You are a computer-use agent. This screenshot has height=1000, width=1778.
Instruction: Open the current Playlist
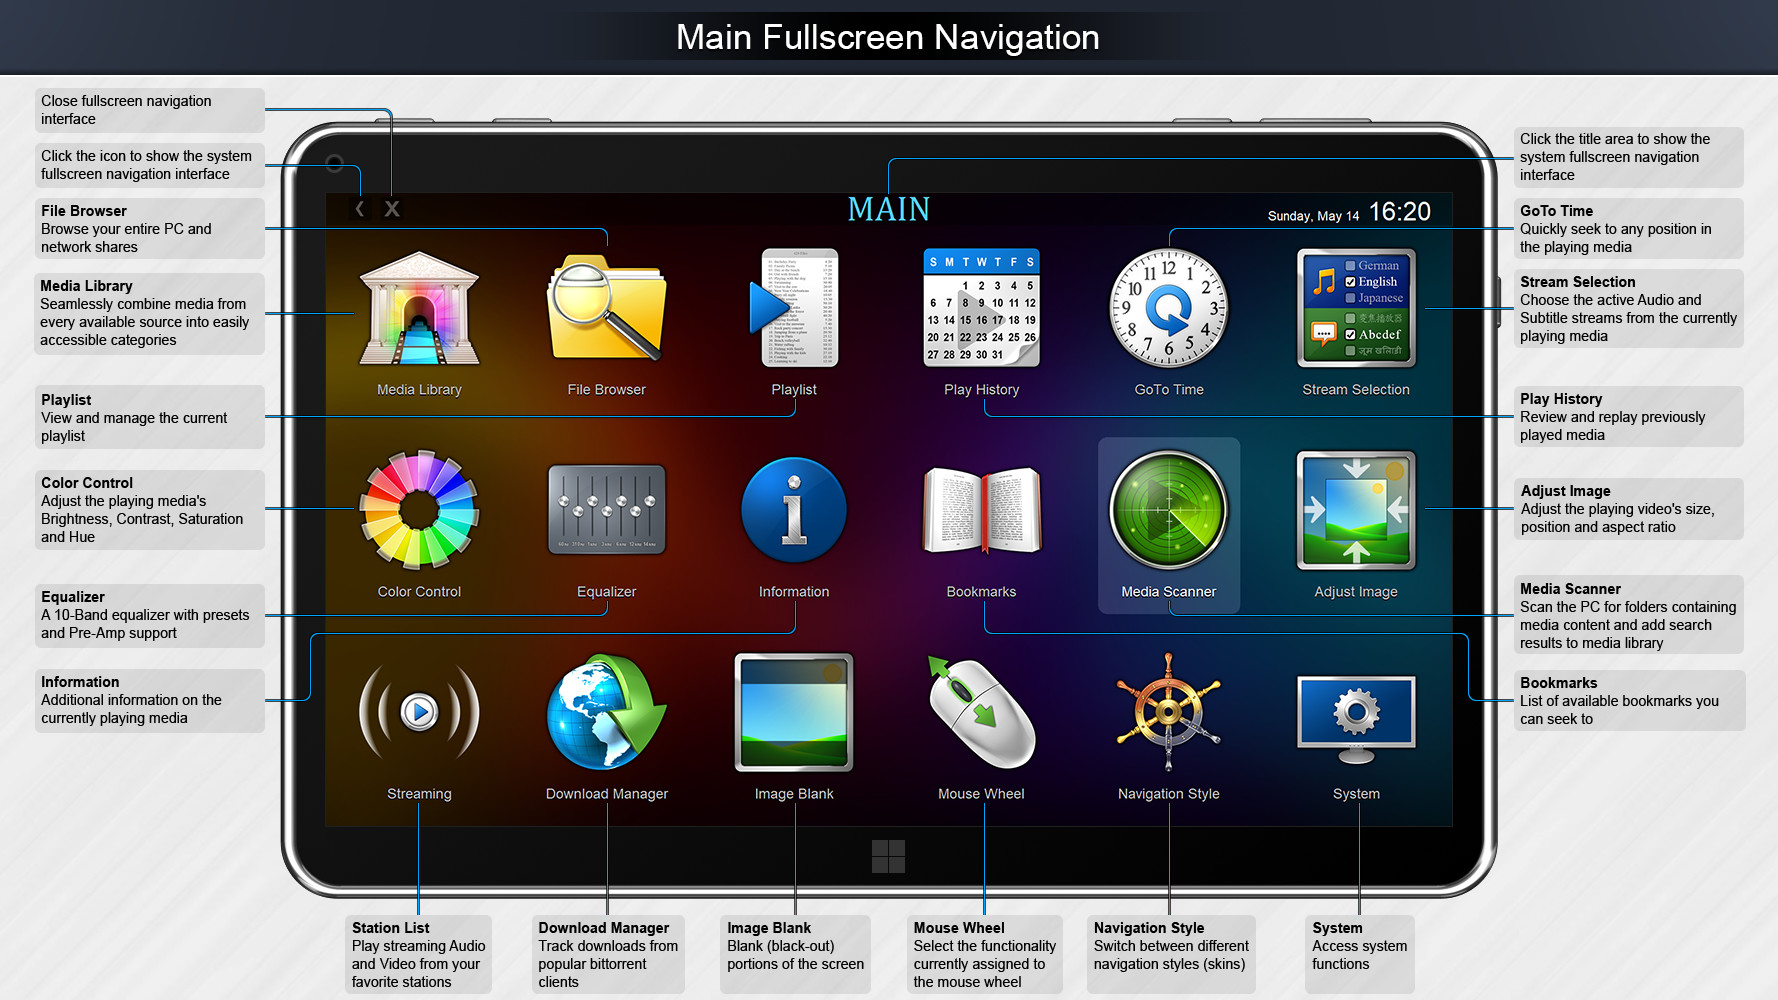(794, 308)
